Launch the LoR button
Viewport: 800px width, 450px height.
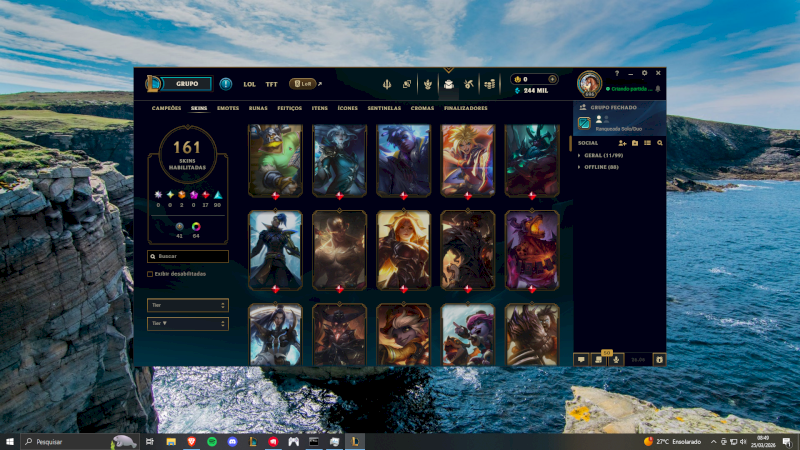coord(303,84)
